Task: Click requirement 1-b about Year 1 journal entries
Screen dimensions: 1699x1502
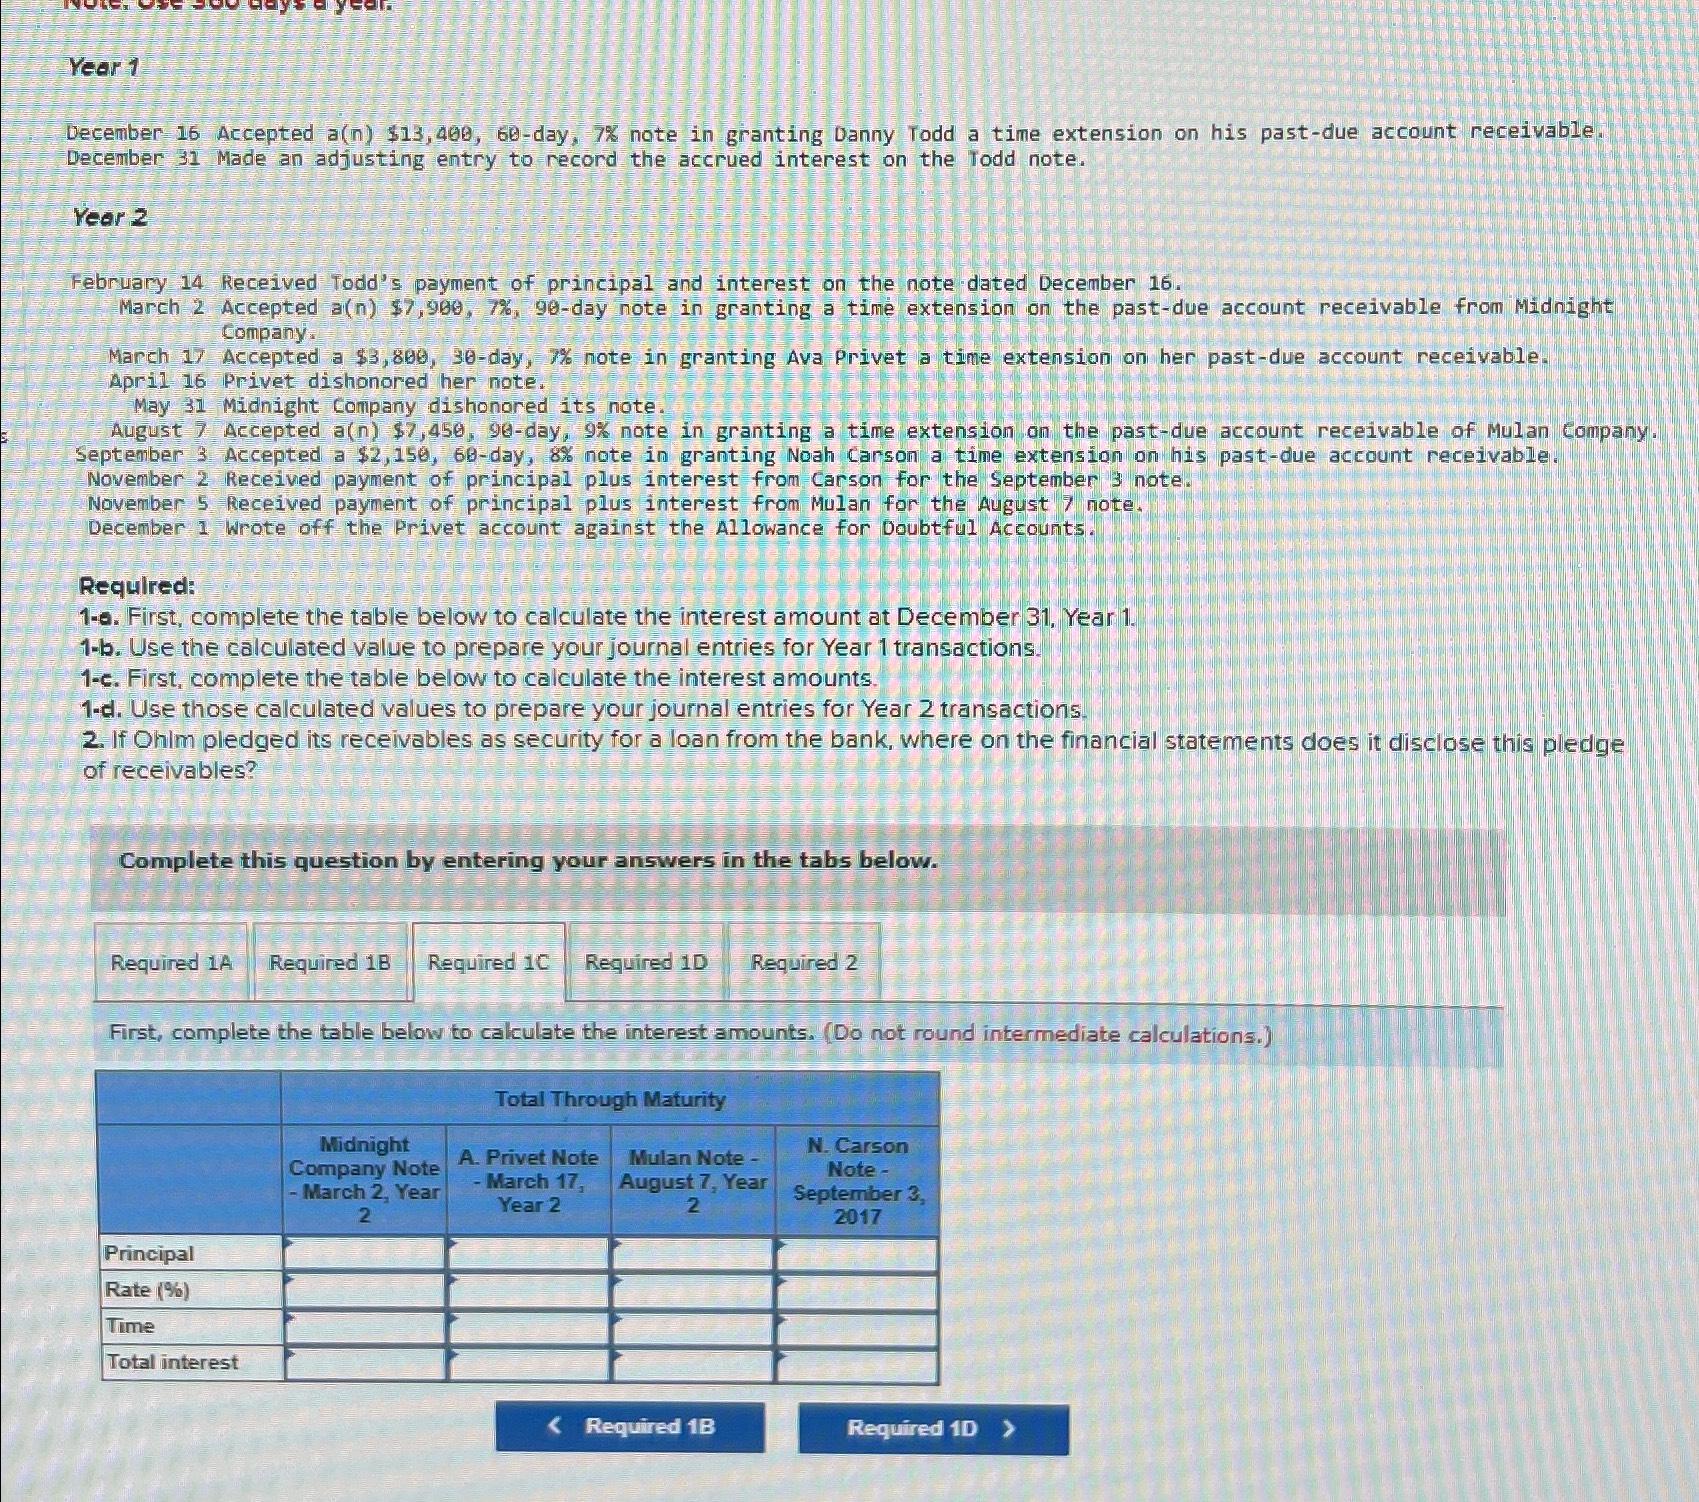Action: 561,648
